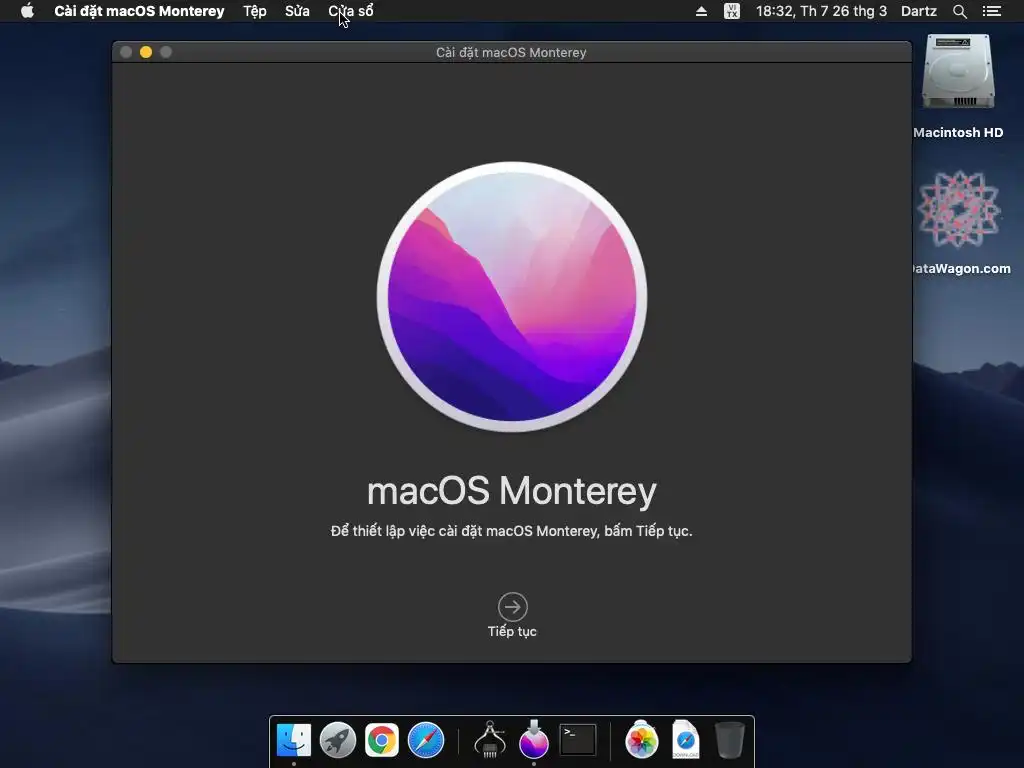Click the eject icon in menu bar
The width and height of the screenshot is (1024, 768).
coord(701,11)
